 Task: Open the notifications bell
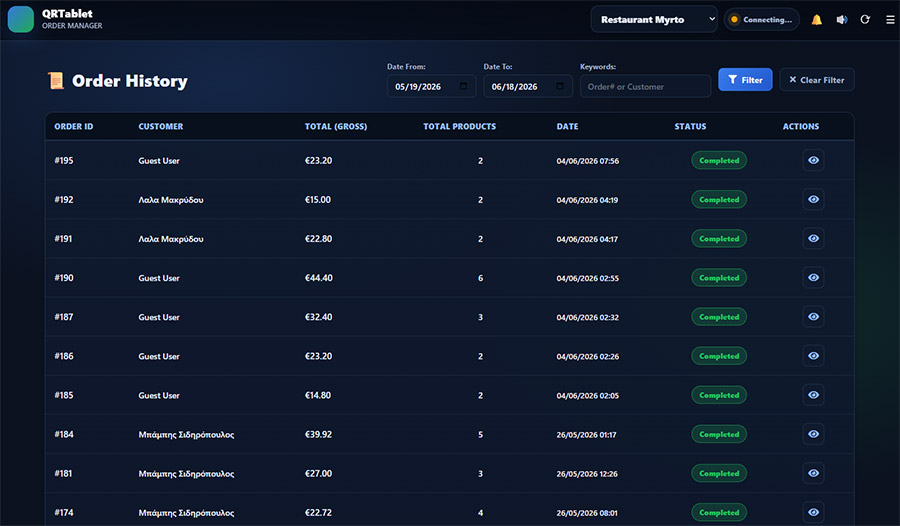(816, 20)
